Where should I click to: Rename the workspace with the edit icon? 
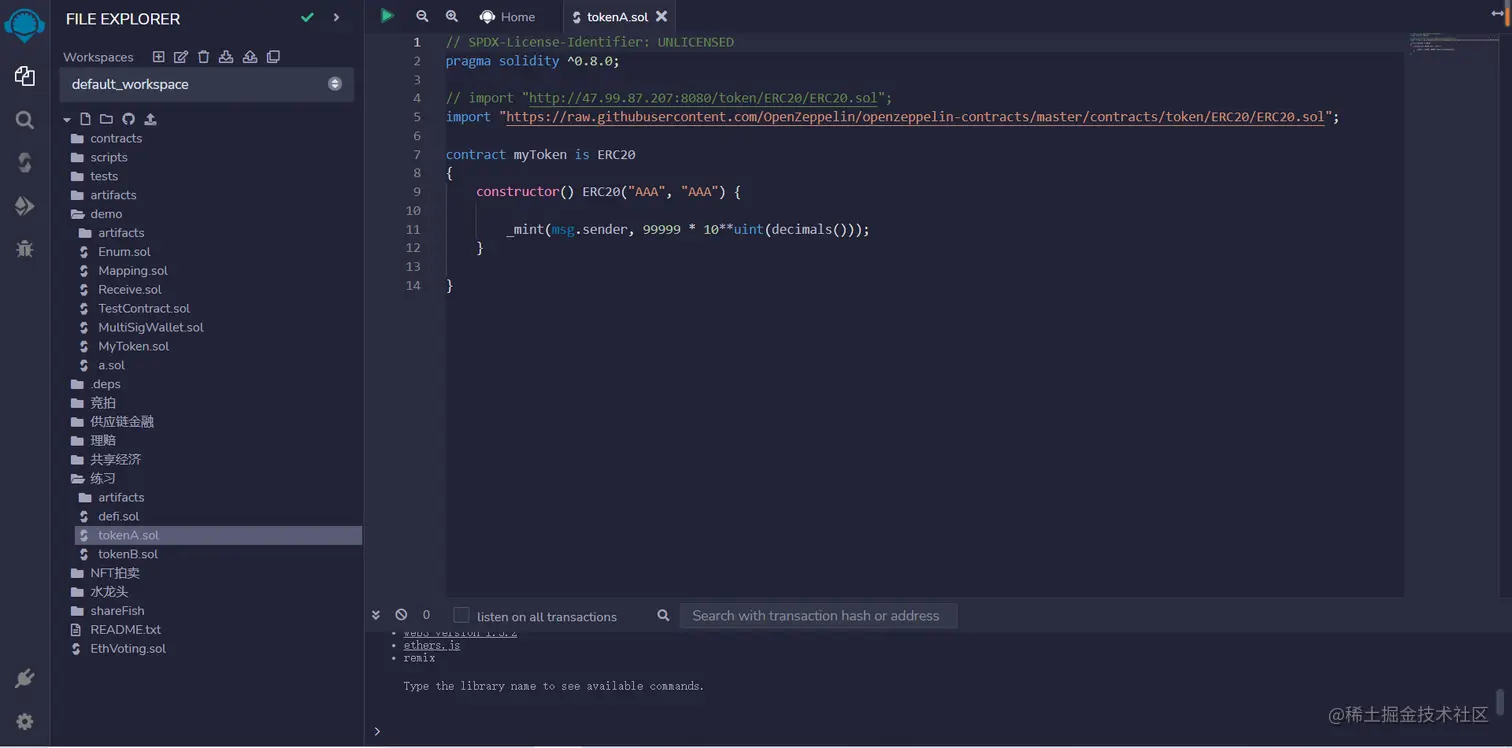[x=181, y=57]
